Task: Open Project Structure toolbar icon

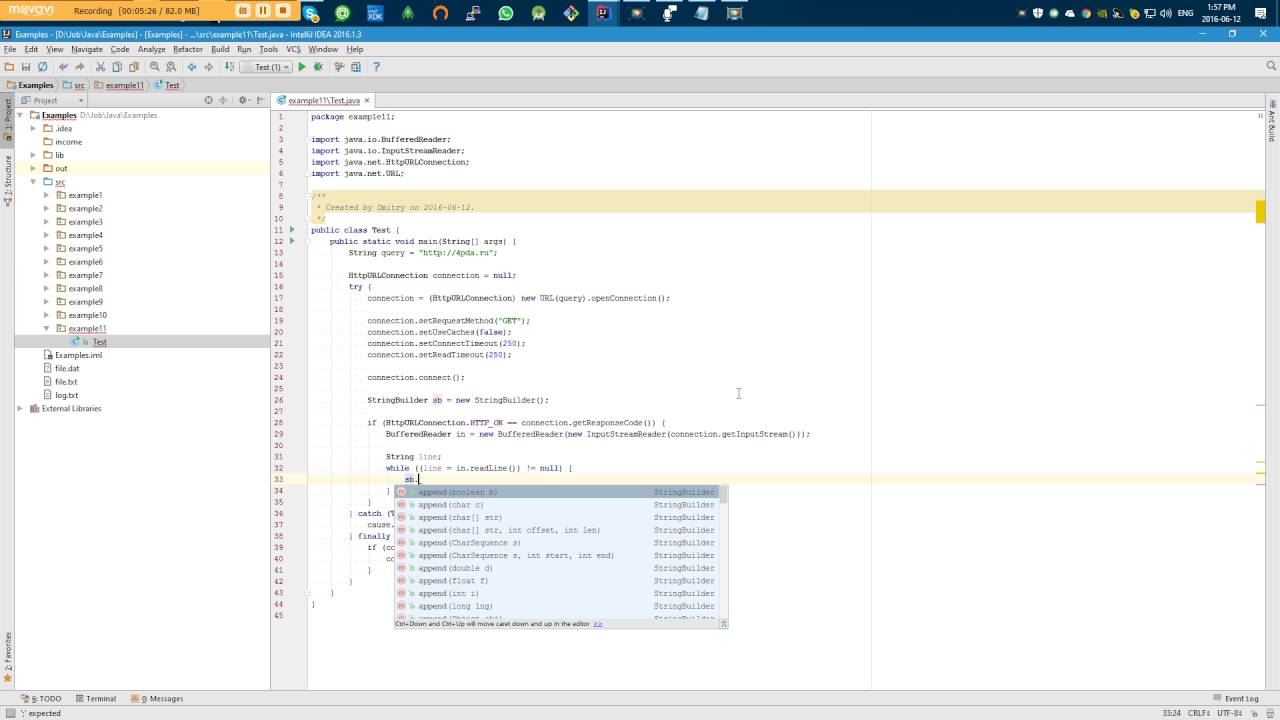Action: click(356, 67)
